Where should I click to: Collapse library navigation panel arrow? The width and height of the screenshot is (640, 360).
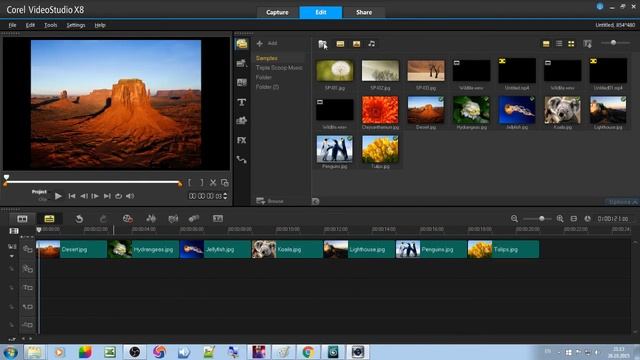[x=316, y=201]
